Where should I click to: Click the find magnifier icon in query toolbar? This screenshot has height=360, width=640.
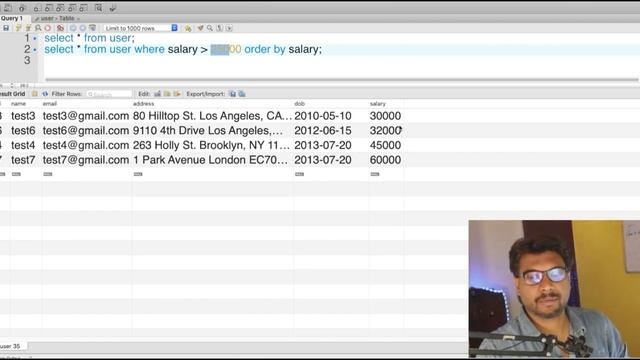(210, 28)
